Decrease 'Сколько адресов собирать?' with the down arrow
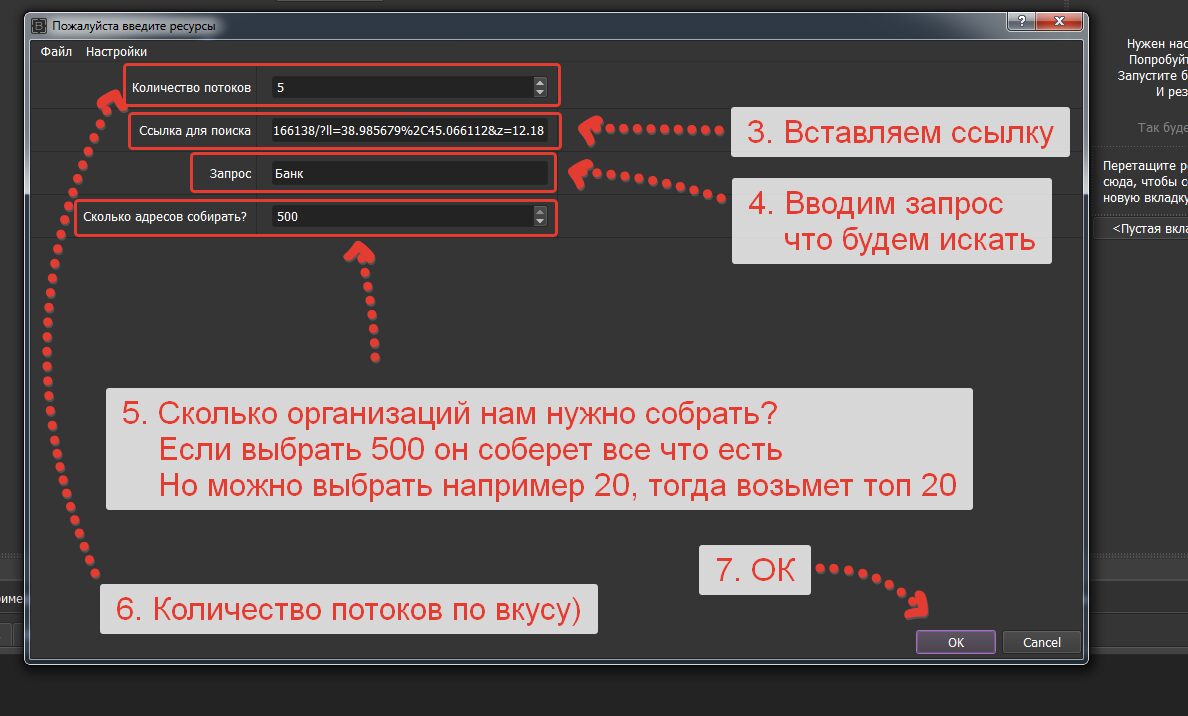The image size is (1188, 716). (x=540, y=221)
